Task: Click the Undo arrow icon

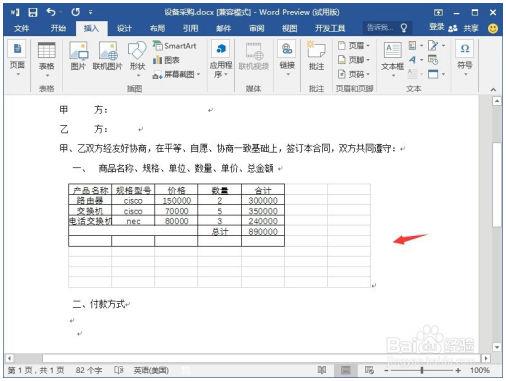Action: point(51,12)
